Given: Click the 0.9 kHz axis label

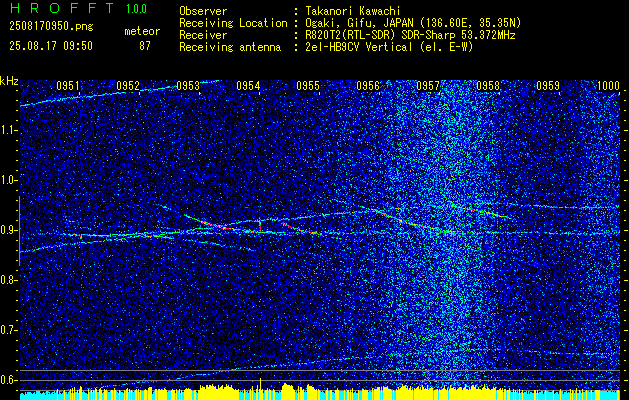Looking at the screenshot, I should coord(7,230).
